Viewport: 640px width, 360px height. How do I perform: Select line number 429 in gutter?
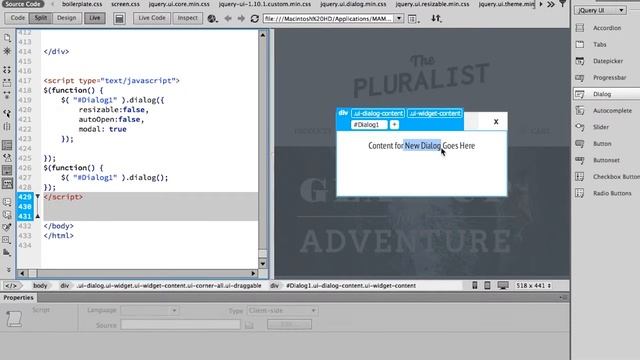pos(24,197)
